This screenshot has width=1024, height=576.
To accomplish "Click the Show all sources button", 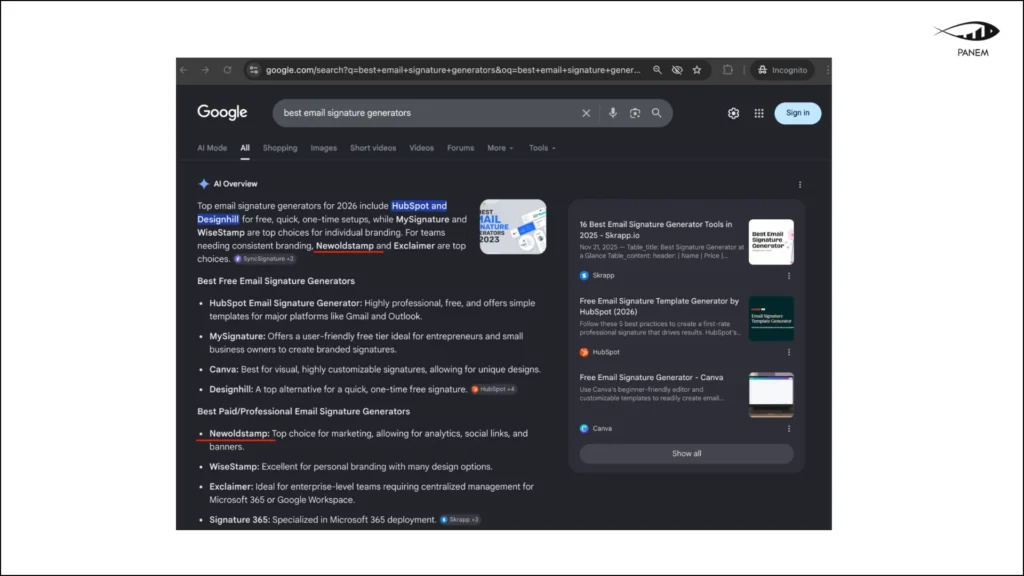I will 686,454.
